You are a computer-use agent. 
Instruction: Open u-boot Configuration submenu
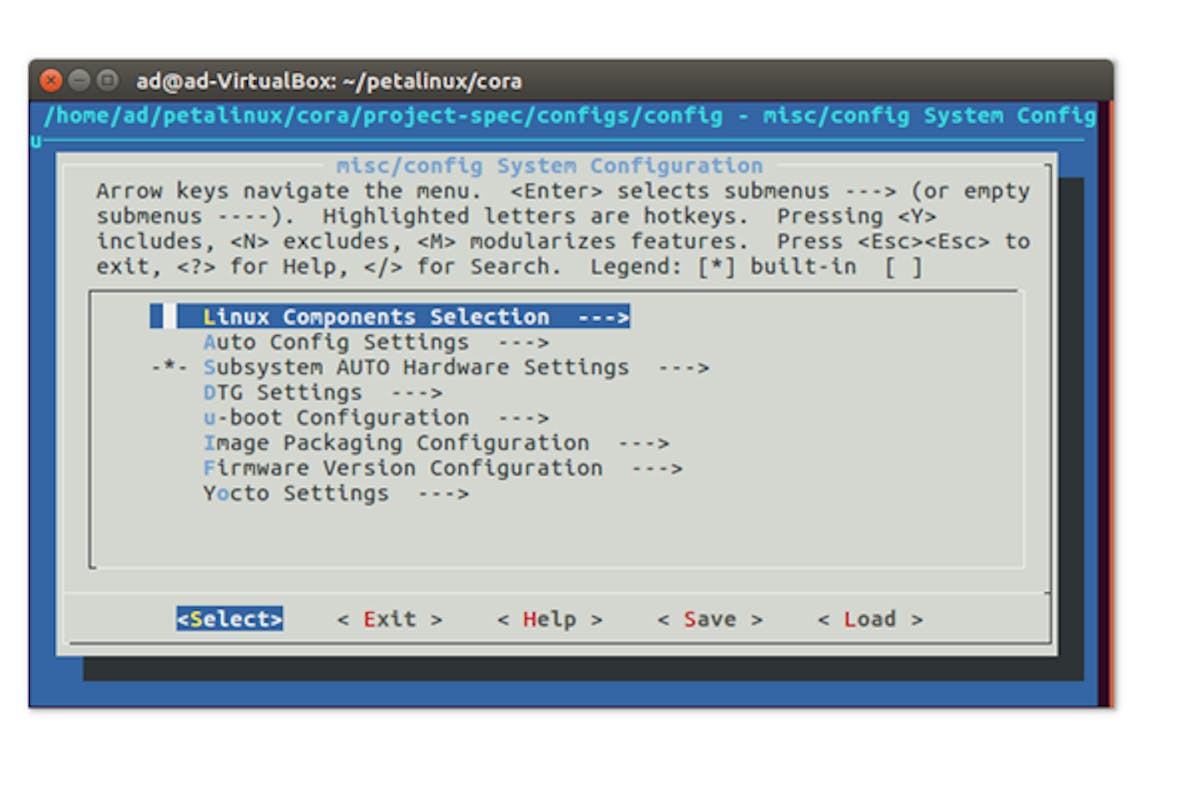pyautogui.click(x=376, y=417)
